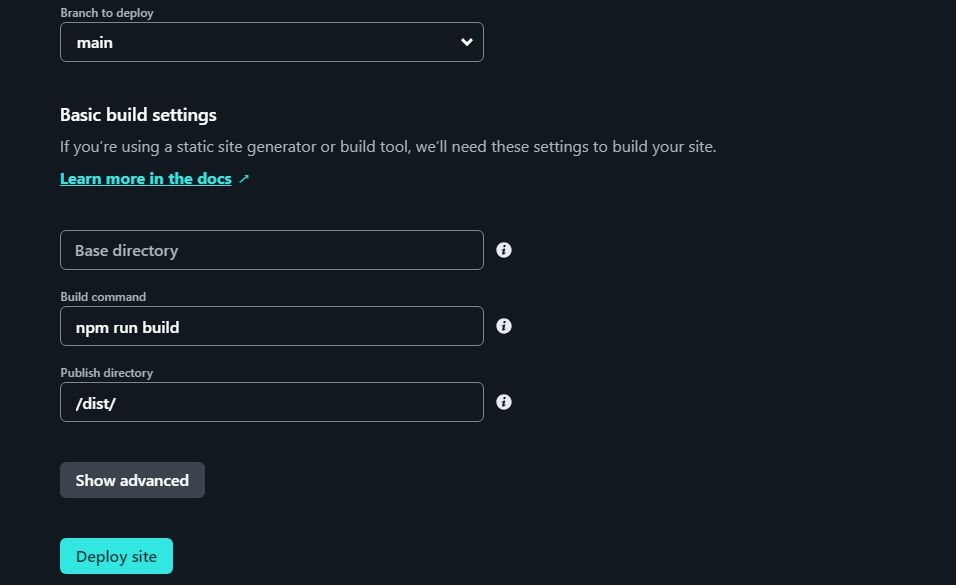
Task: Focus the Base directory input field
Action: pos(271,250)
